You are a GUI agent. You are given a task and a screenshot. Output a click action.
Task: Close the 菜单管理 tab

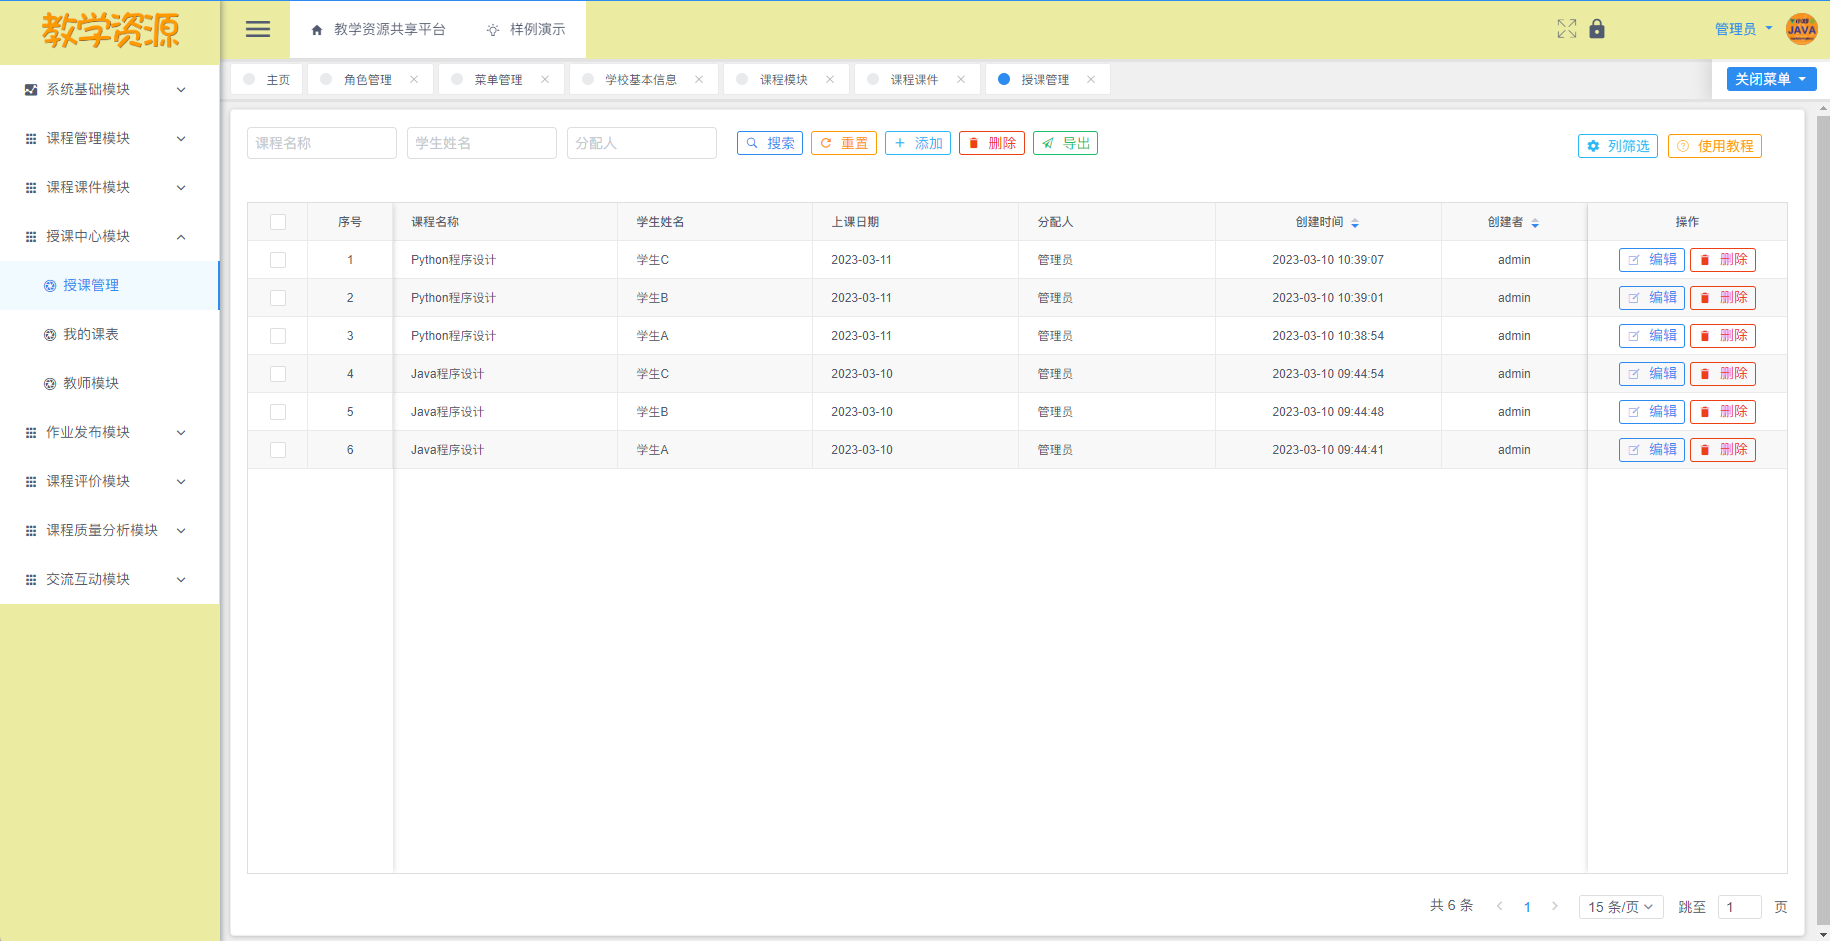point(545,79)
